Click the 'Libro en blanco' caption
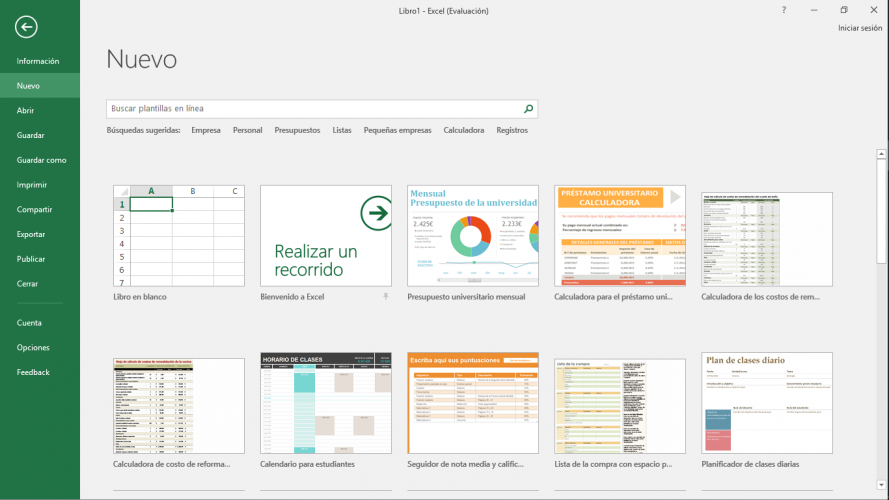This screenshot has width=889, height=500. point(139,296)
